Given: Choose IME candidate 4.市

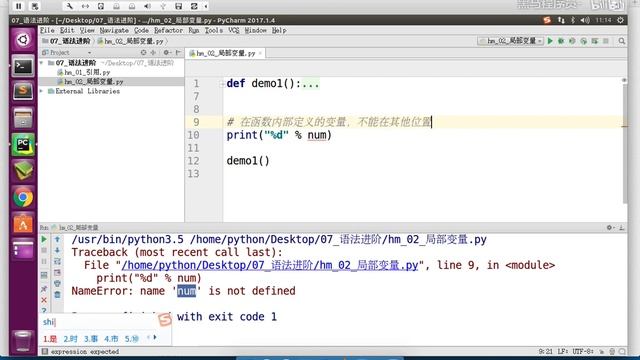Looking at the screenshot, I should point(111,339).
